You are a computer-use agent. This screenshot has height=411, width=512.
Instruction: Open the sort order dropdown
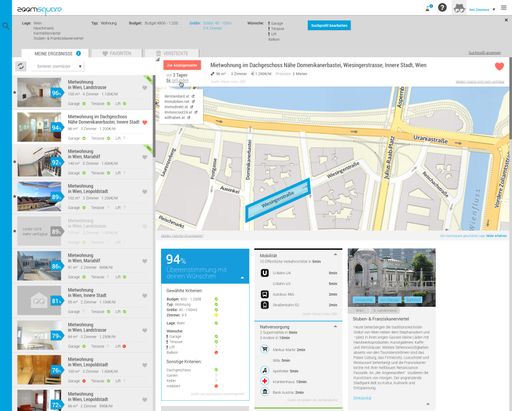coord(58,66)
